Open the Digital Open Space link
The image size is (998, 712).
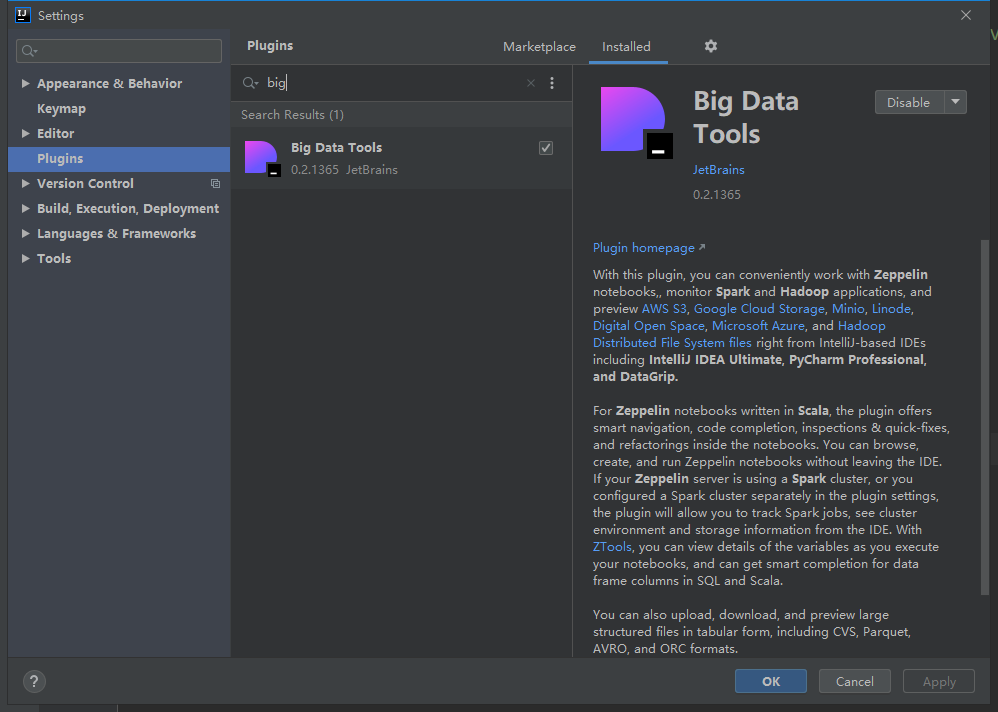pyautogui.click(x=649, y=326)
